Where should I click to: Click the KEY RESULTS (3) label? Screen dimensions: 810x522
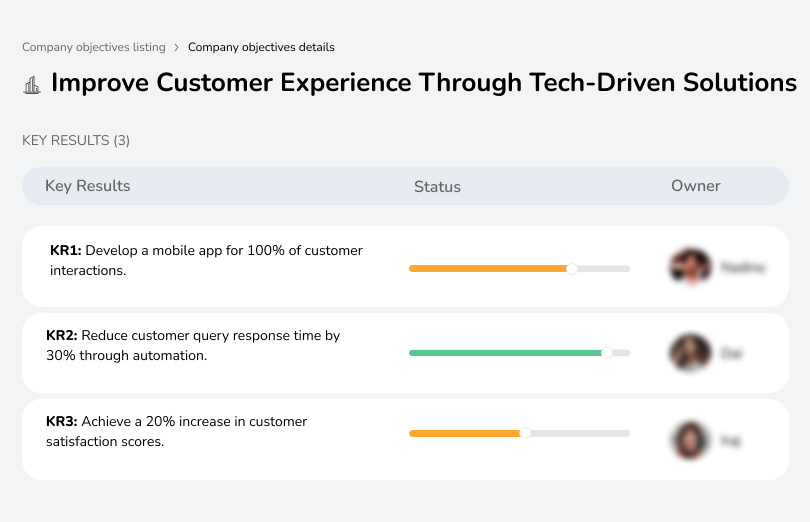[x=76, y=141]
